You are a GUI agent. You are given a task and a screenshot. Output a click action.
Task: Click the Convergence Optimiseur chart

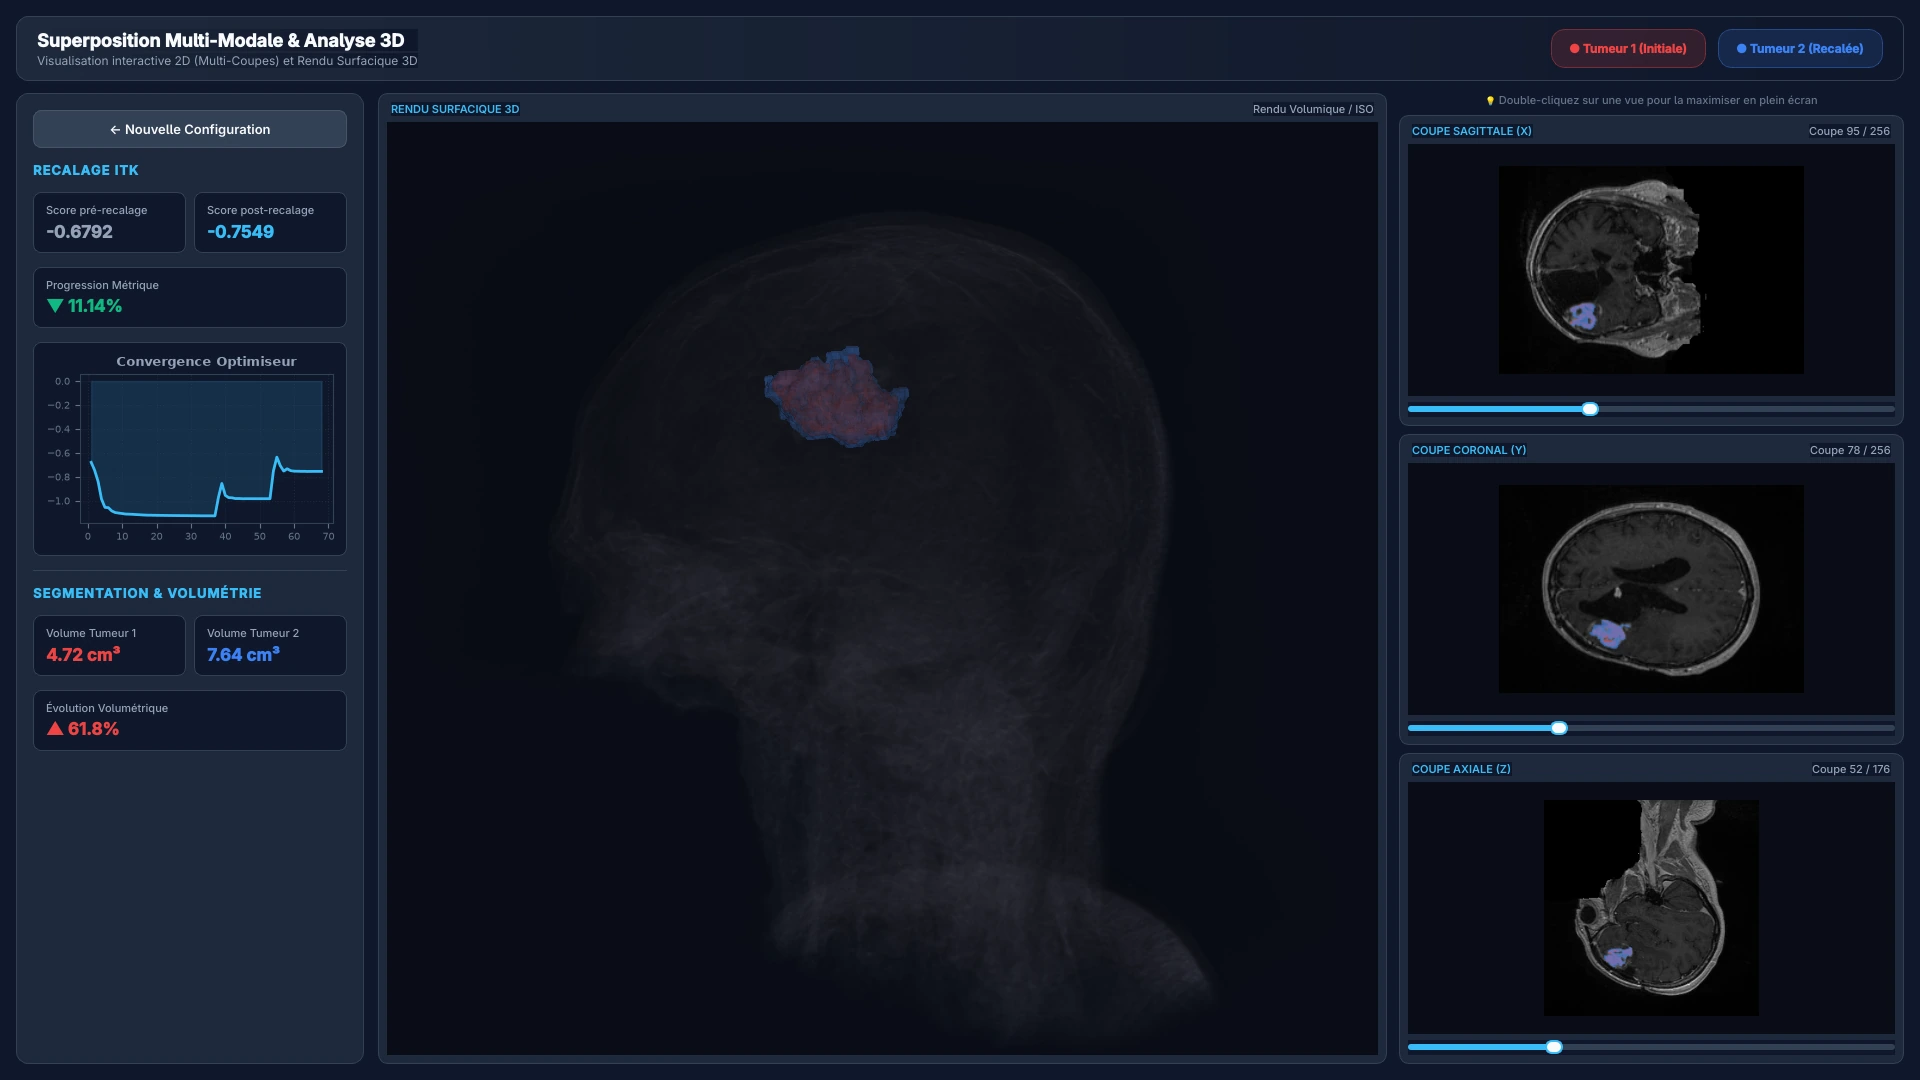pyautogui.click(x=190, y=449)
